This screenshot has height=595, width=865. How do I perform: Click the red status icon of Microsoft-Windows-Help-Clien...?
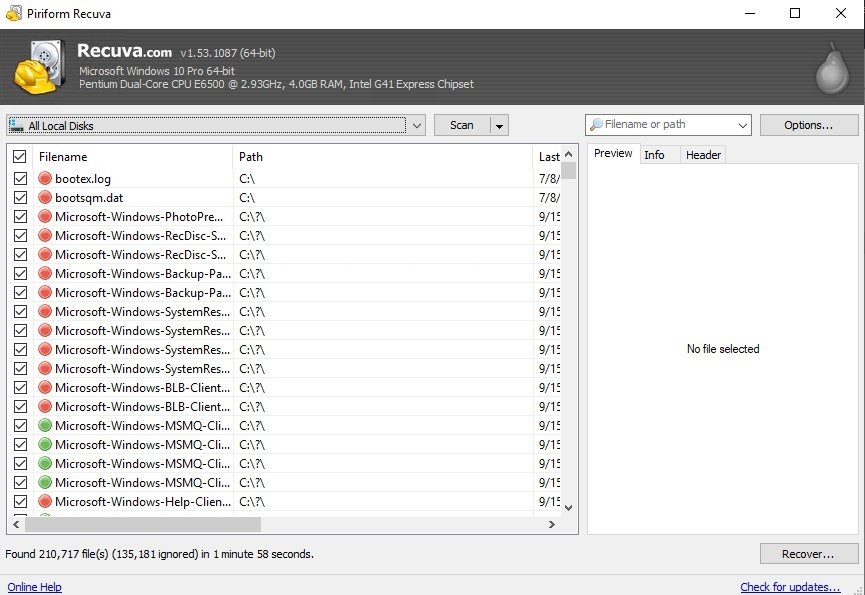45,501
